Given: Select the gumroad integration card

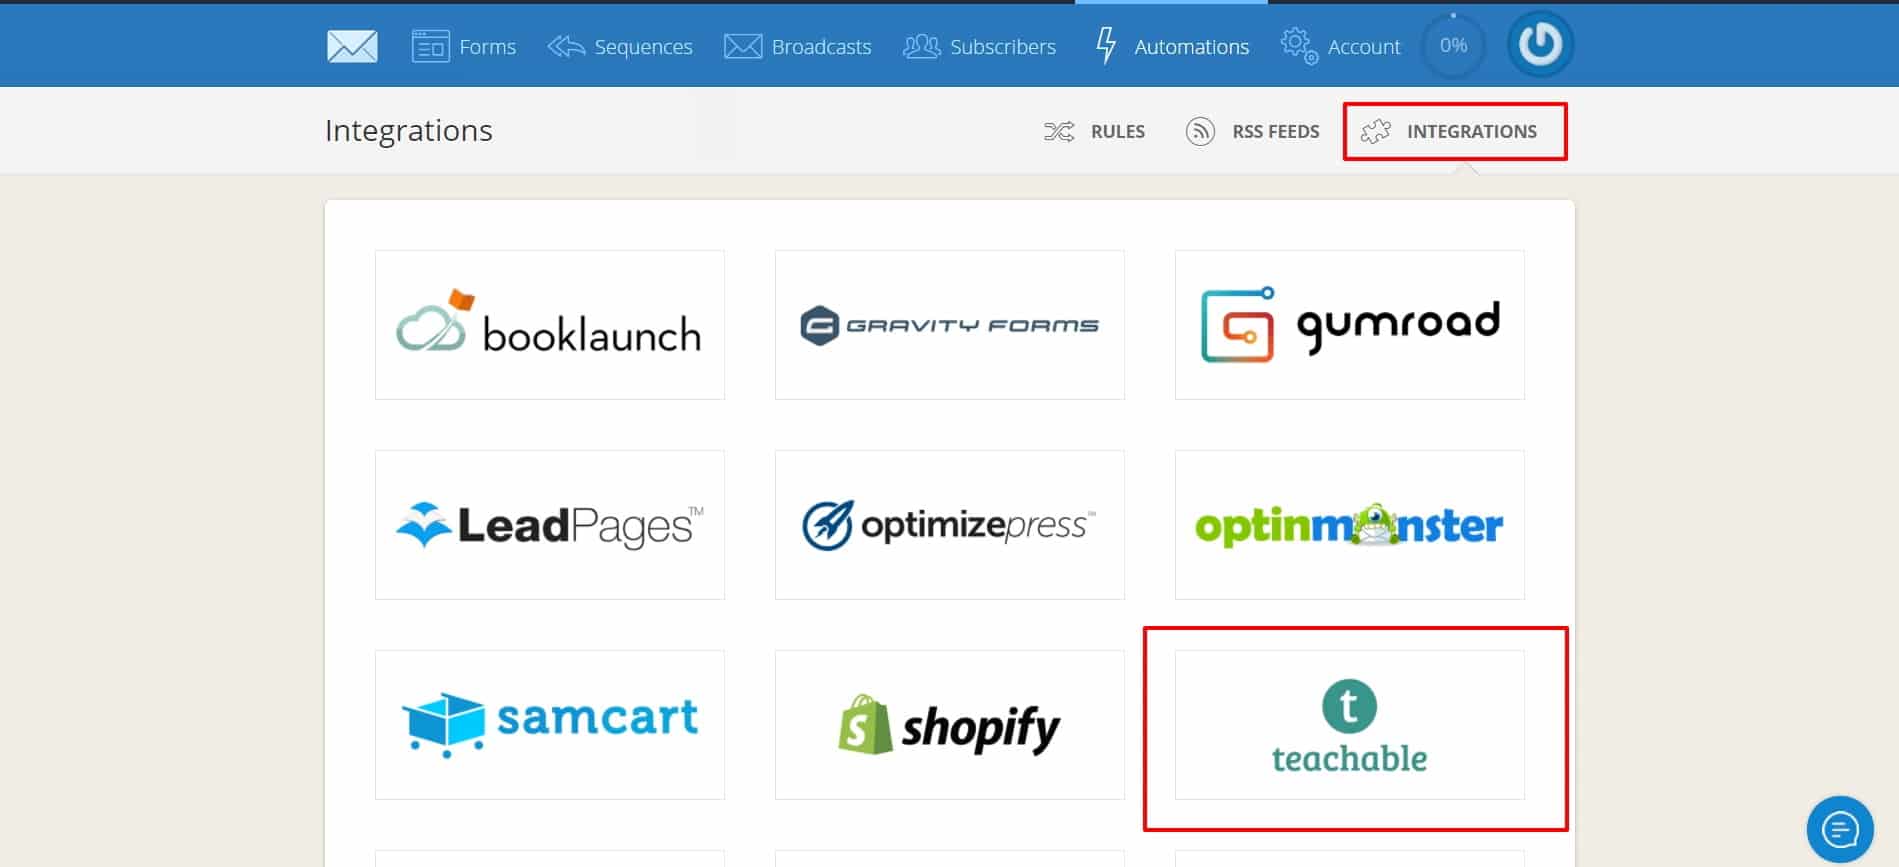Looking at the screenshot, I should point(1350,325).
